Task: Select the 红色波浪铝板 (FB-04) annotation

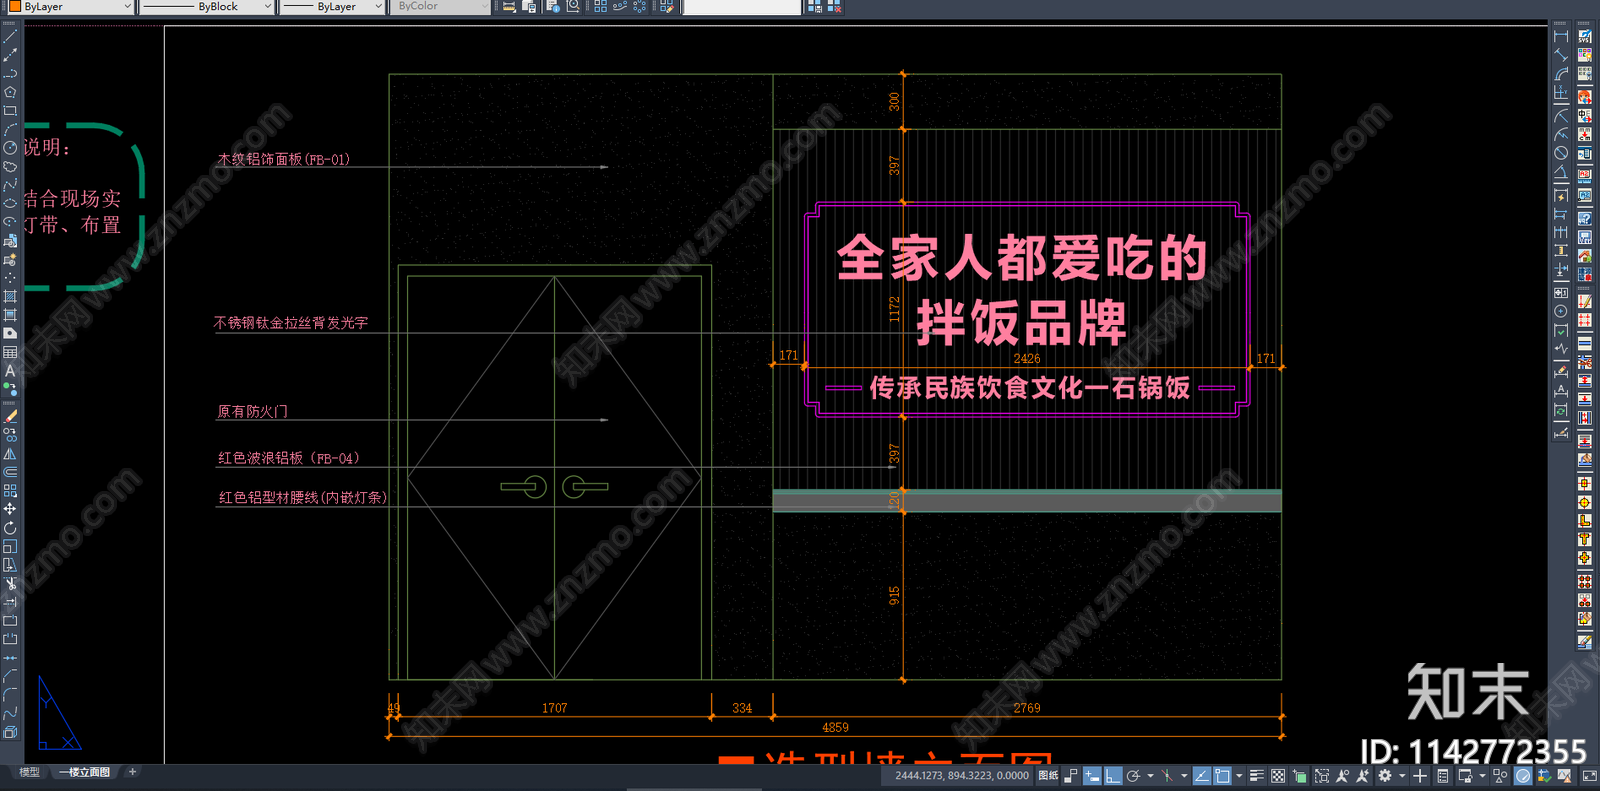Action: tap(288, 458)
